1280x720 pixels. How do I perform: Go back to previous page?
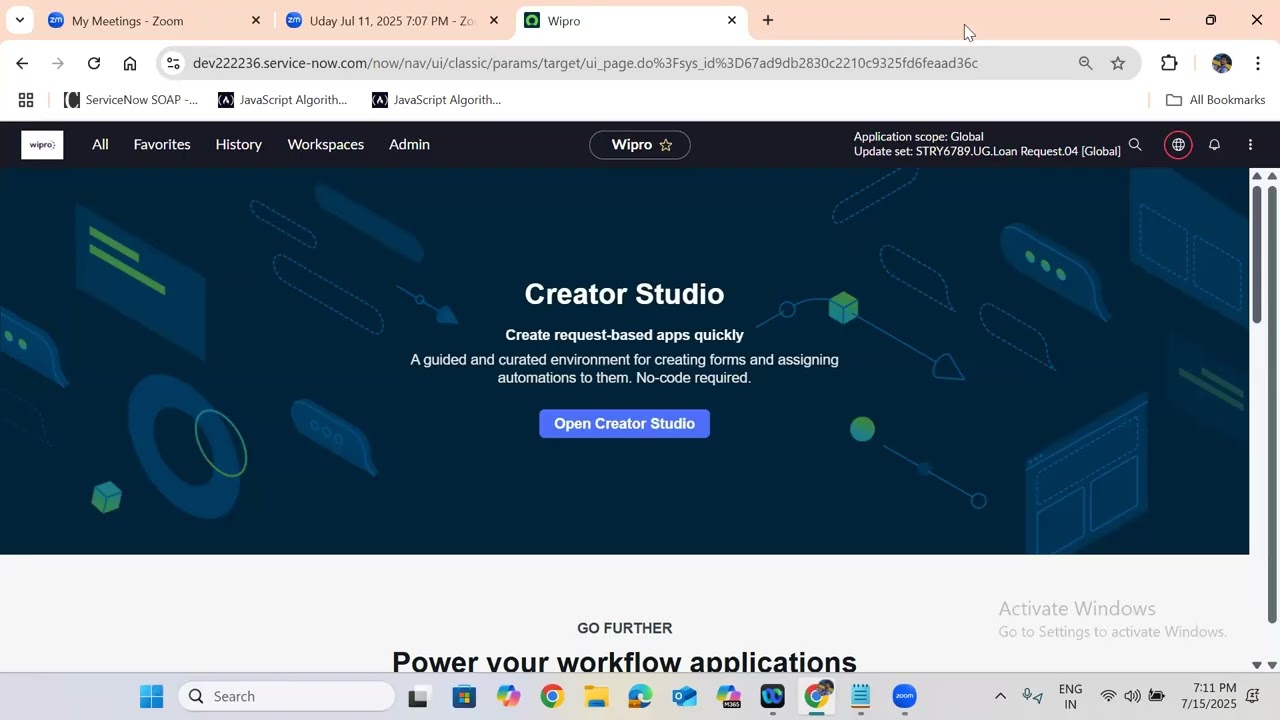tap(22, 63)
